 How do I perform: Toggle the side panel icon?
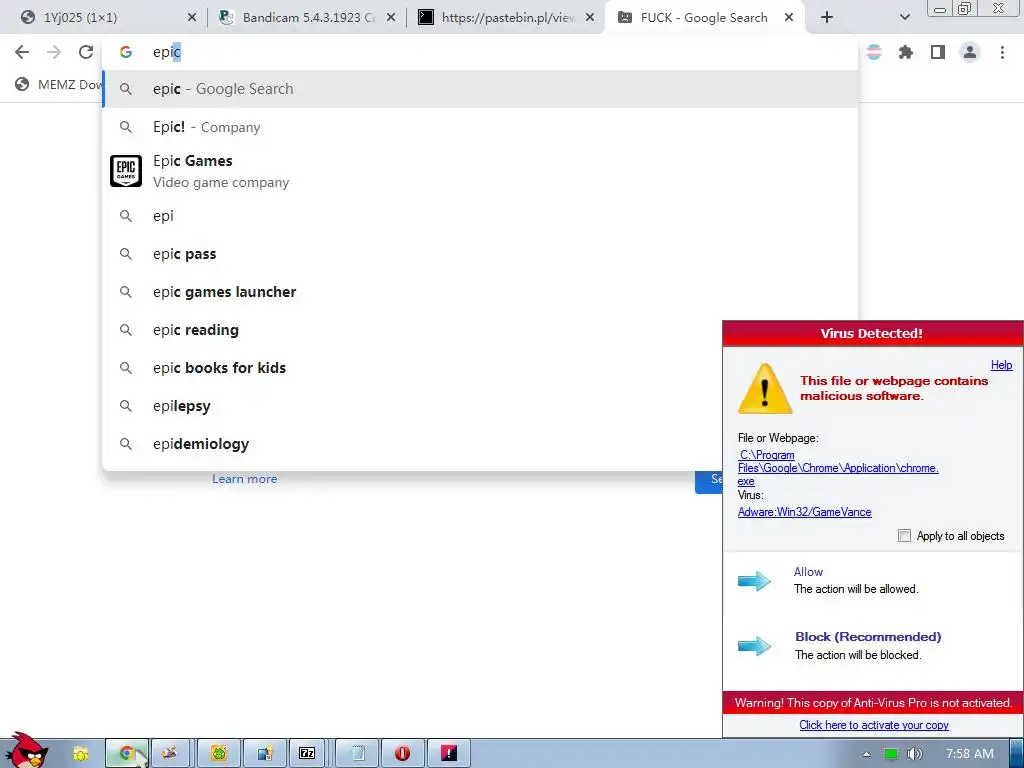coord(938,52)
